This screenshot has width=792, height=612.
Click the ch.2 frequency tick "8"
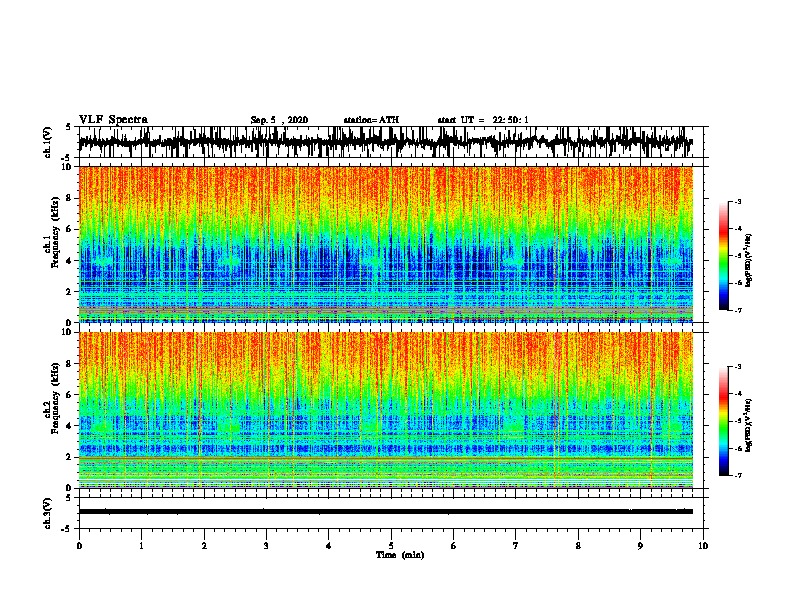pos(69,364)
